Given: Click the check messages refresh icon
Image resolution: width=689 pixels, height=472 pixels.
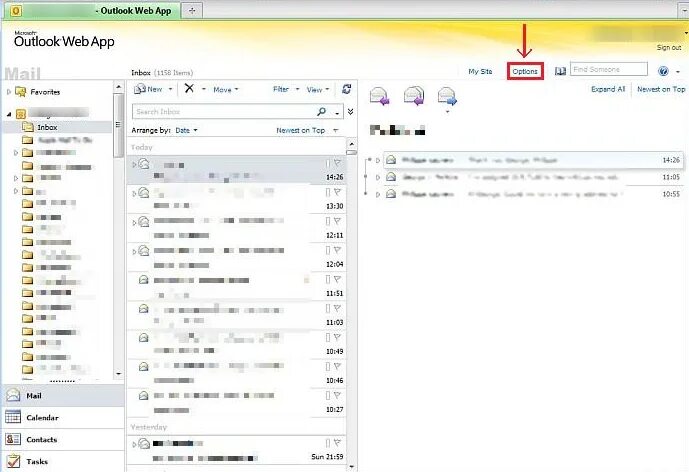Looking at the screenshot, I should tap(346, 89).
